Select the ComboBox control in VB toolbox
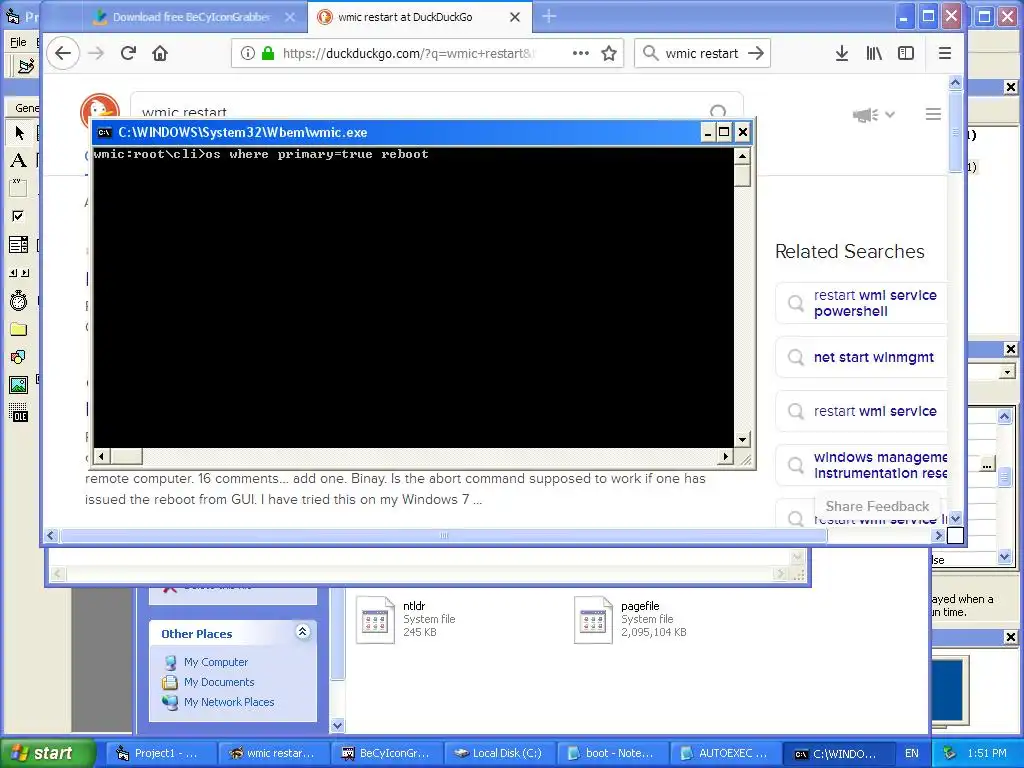Image resolution: width=1024 pixels, height=768 pixels. point(19,244)
